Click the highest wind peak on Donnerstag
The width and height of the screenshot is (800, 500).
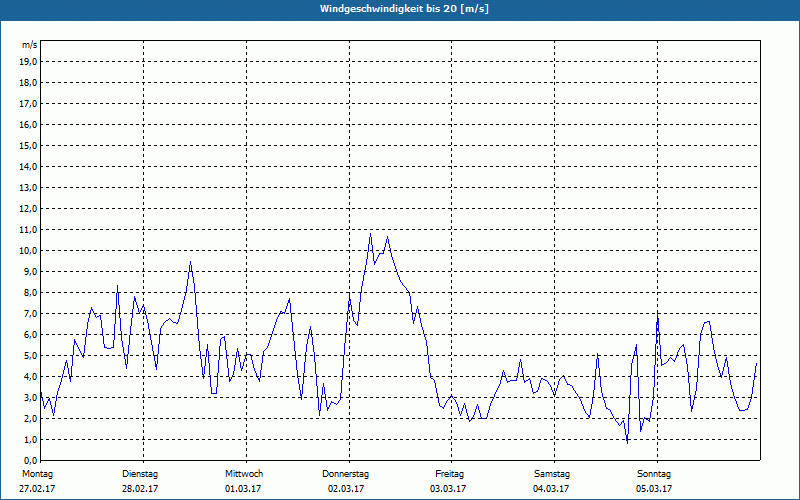coord(370,234)
